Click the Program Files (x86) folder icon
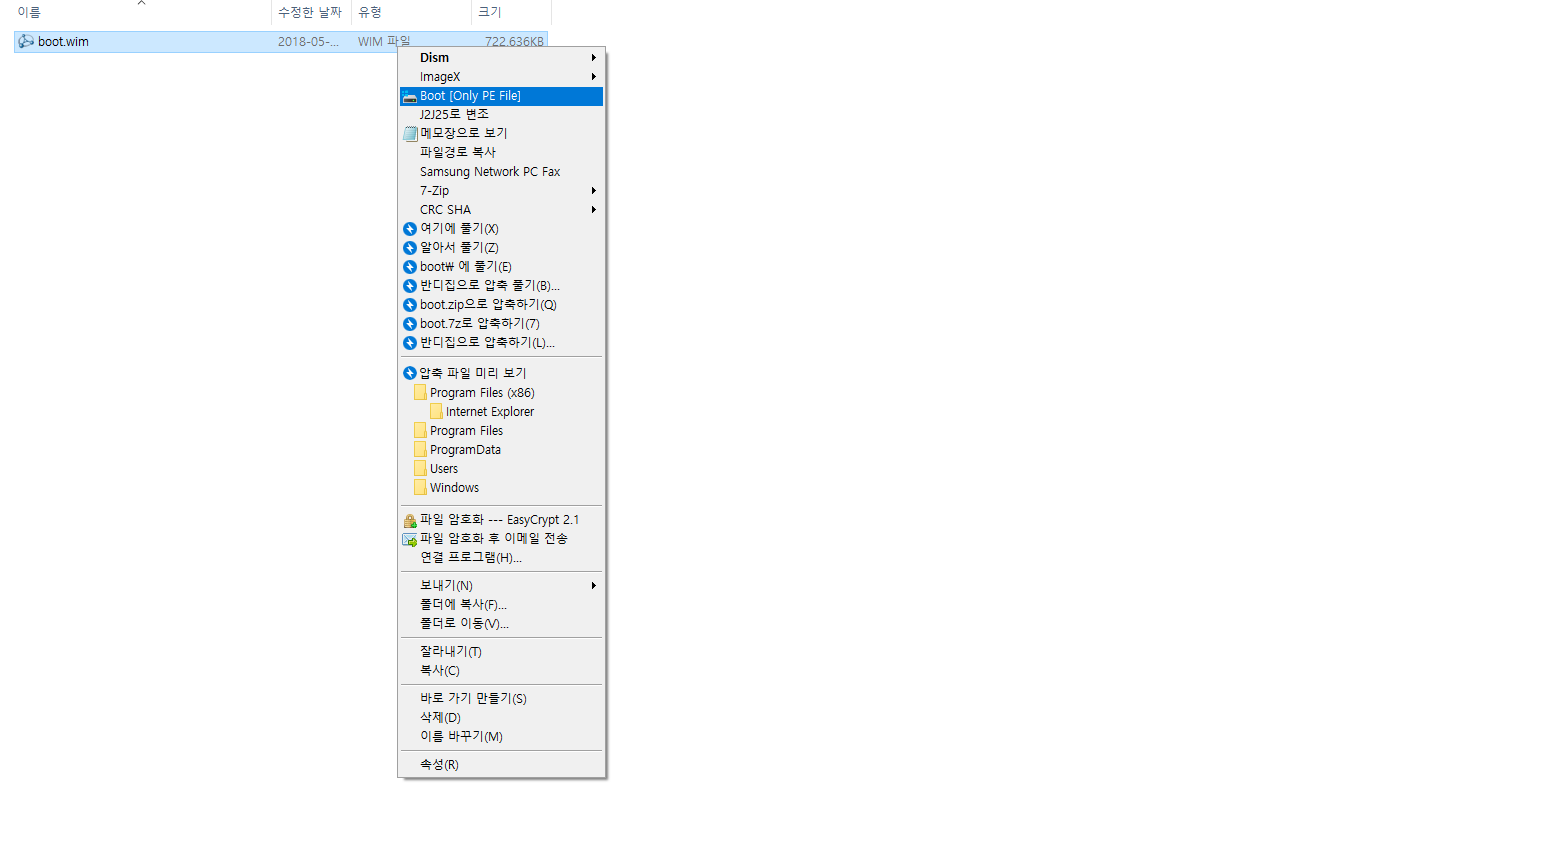Image resolution: width=1547 pixels, height=850 pixels. 420,392
